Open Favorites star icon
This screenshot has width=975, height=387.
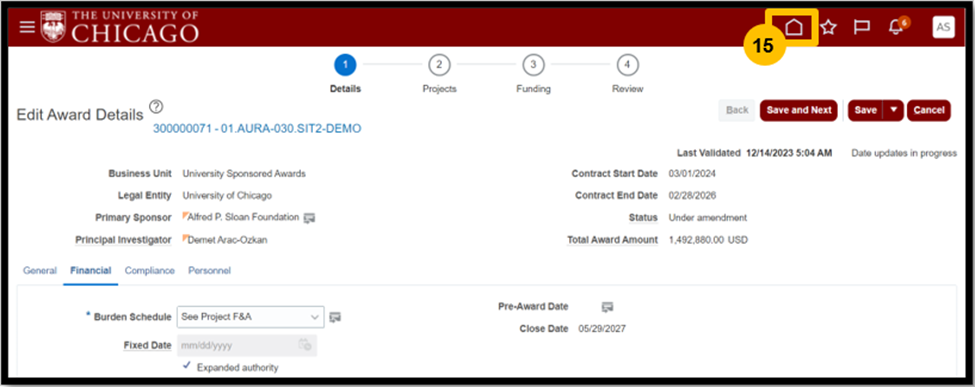click(x=828, y=27)
